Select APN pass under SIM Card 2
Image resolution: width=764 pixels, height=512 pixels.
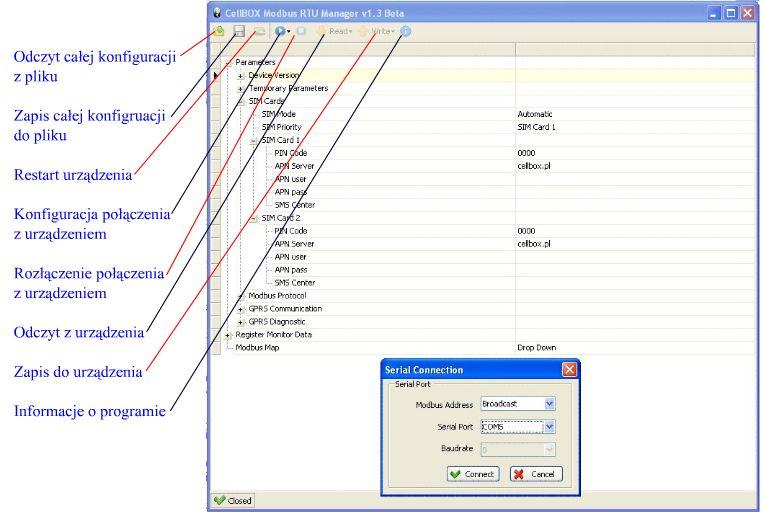pos(290,270)
